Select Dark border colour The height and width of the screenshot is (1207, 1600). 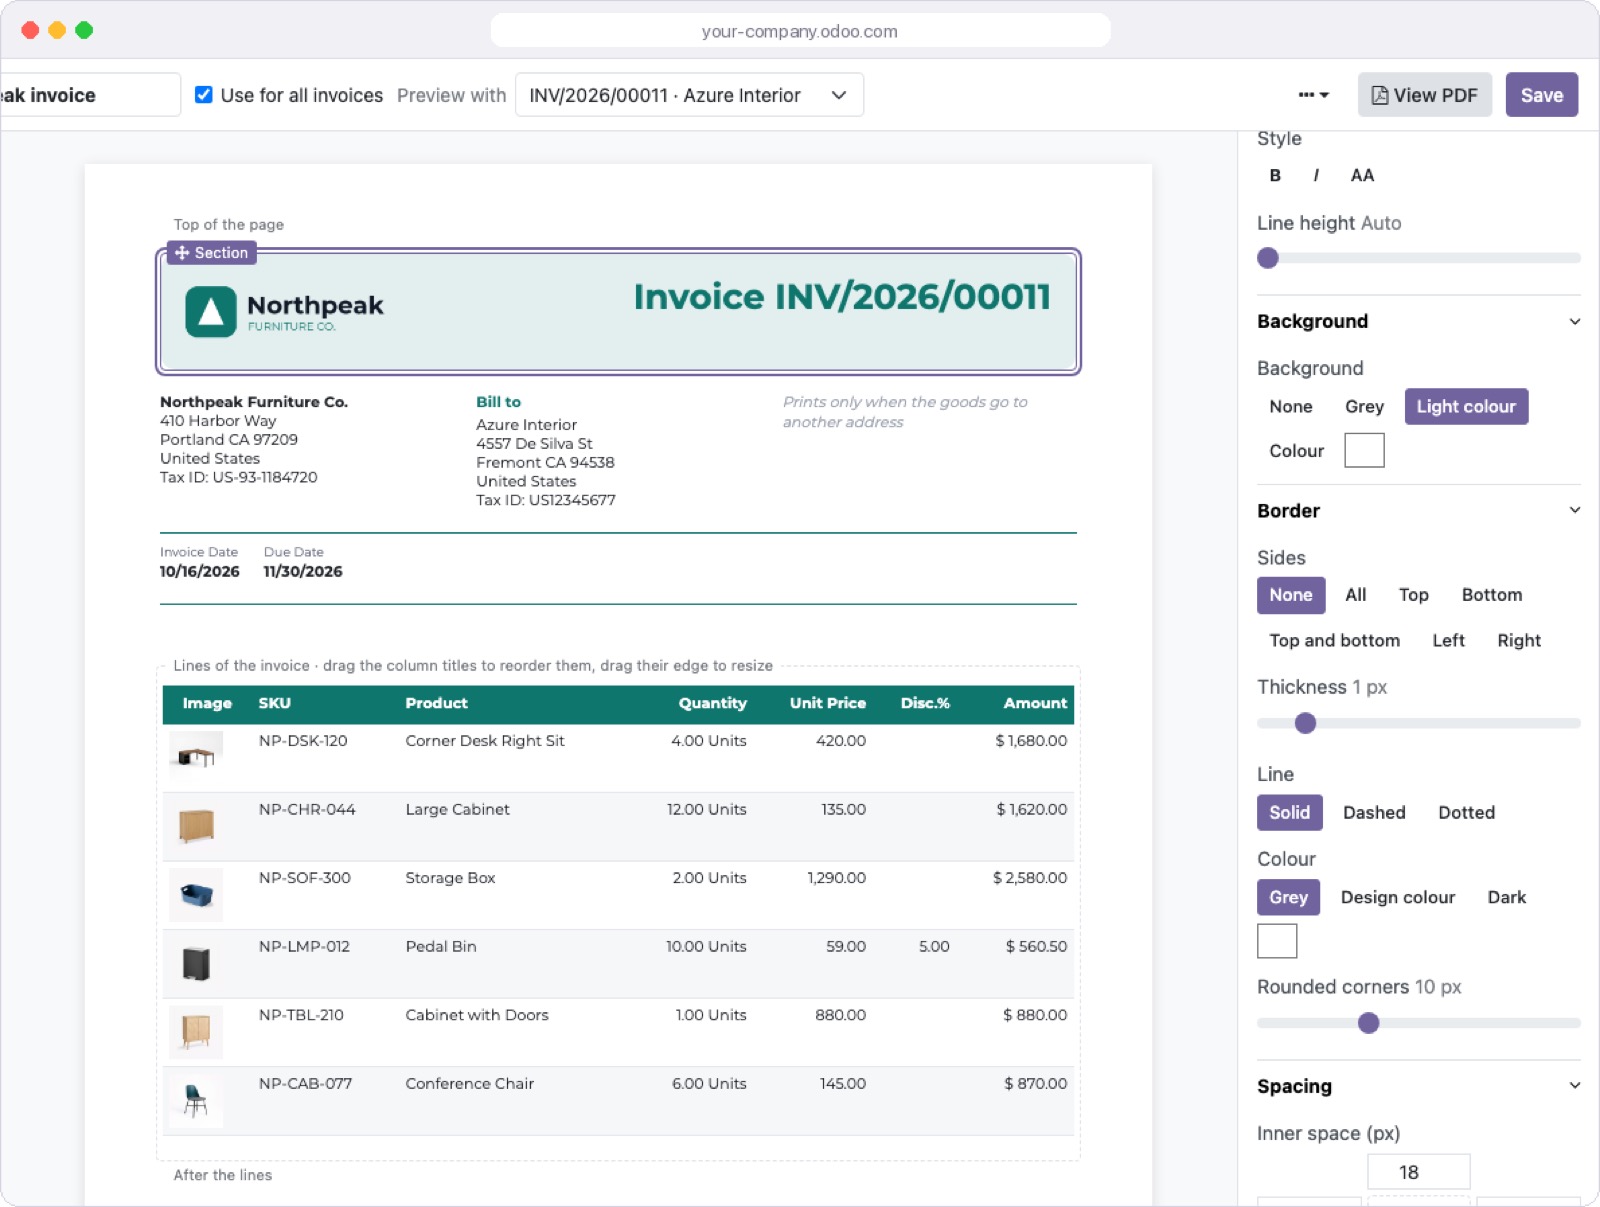tap(1506, 897)
